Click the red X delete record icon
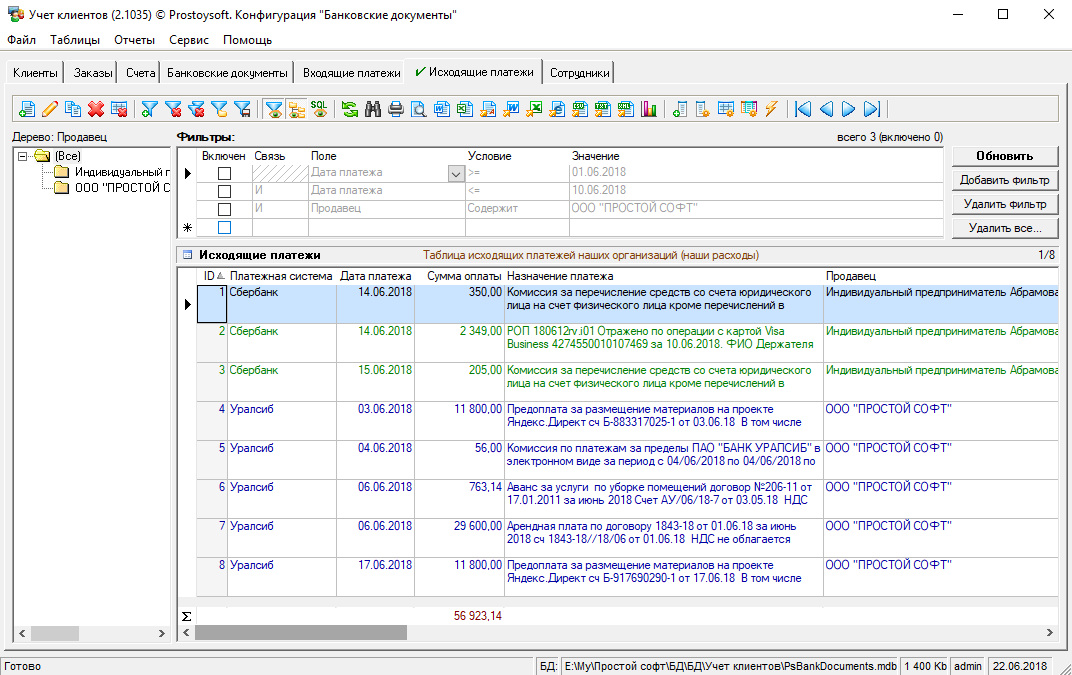 click(96, 109)
